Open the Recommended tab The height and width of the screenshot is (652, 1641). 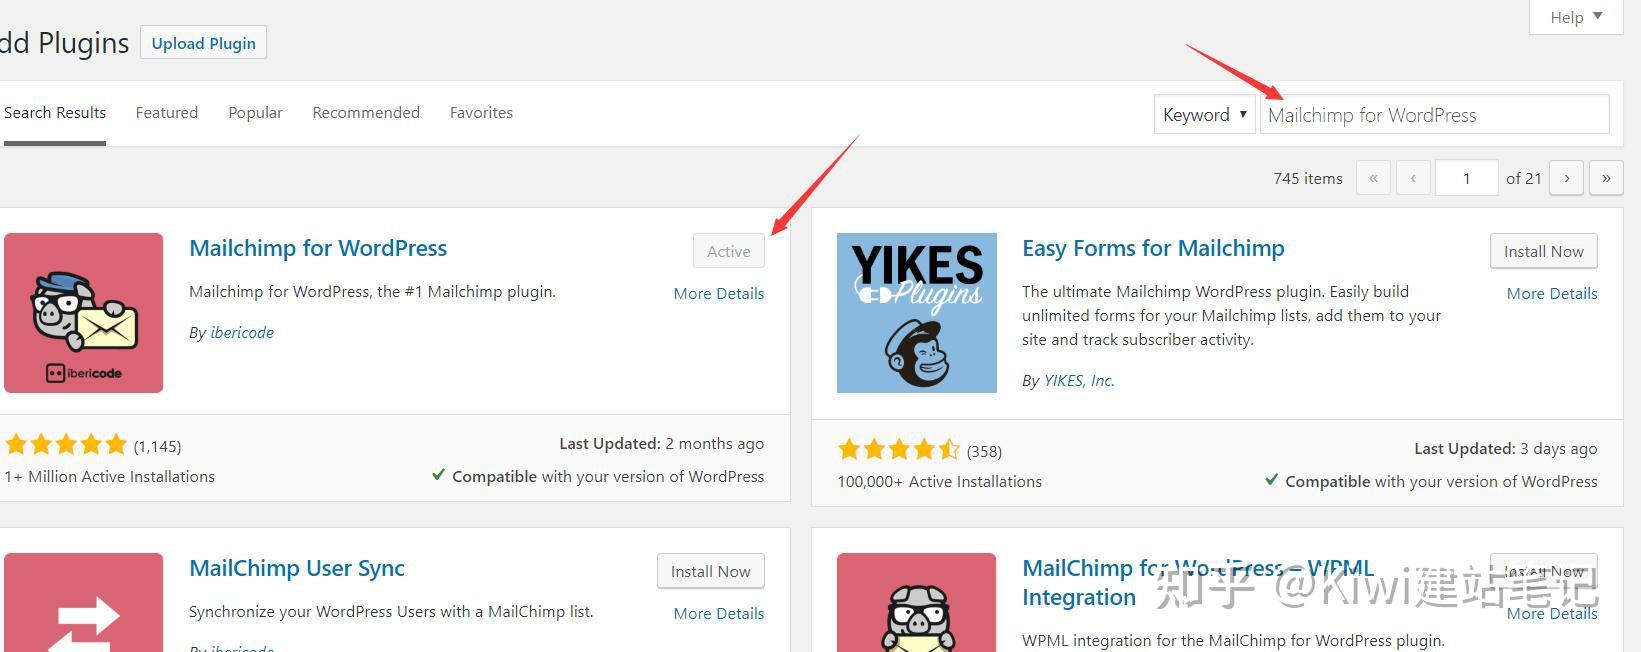[366, 112]
